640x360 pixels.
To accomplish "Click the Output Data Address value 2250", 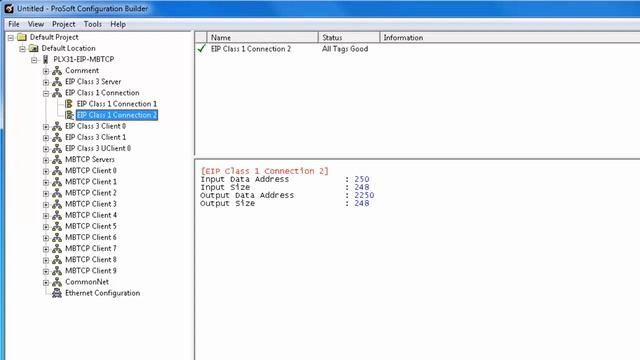I will [364, 195].
